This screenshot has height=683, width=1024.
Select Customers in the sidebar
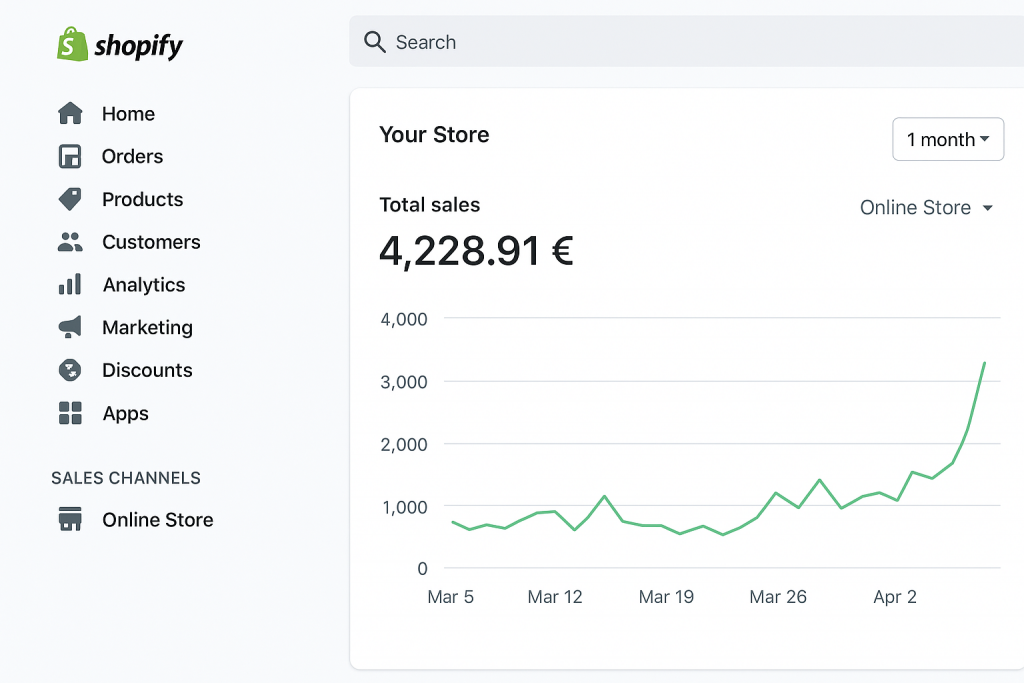(151, 242)
